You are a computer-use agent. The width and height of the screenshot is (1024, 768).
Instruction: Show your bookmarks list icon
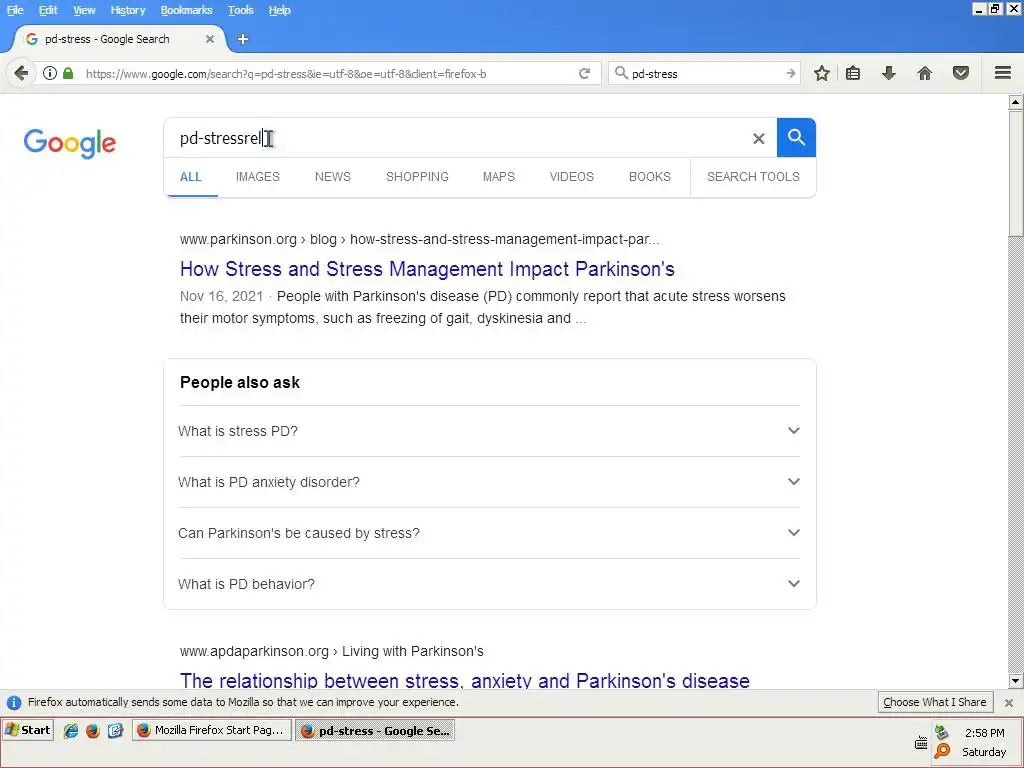click(x=853, y=73)
